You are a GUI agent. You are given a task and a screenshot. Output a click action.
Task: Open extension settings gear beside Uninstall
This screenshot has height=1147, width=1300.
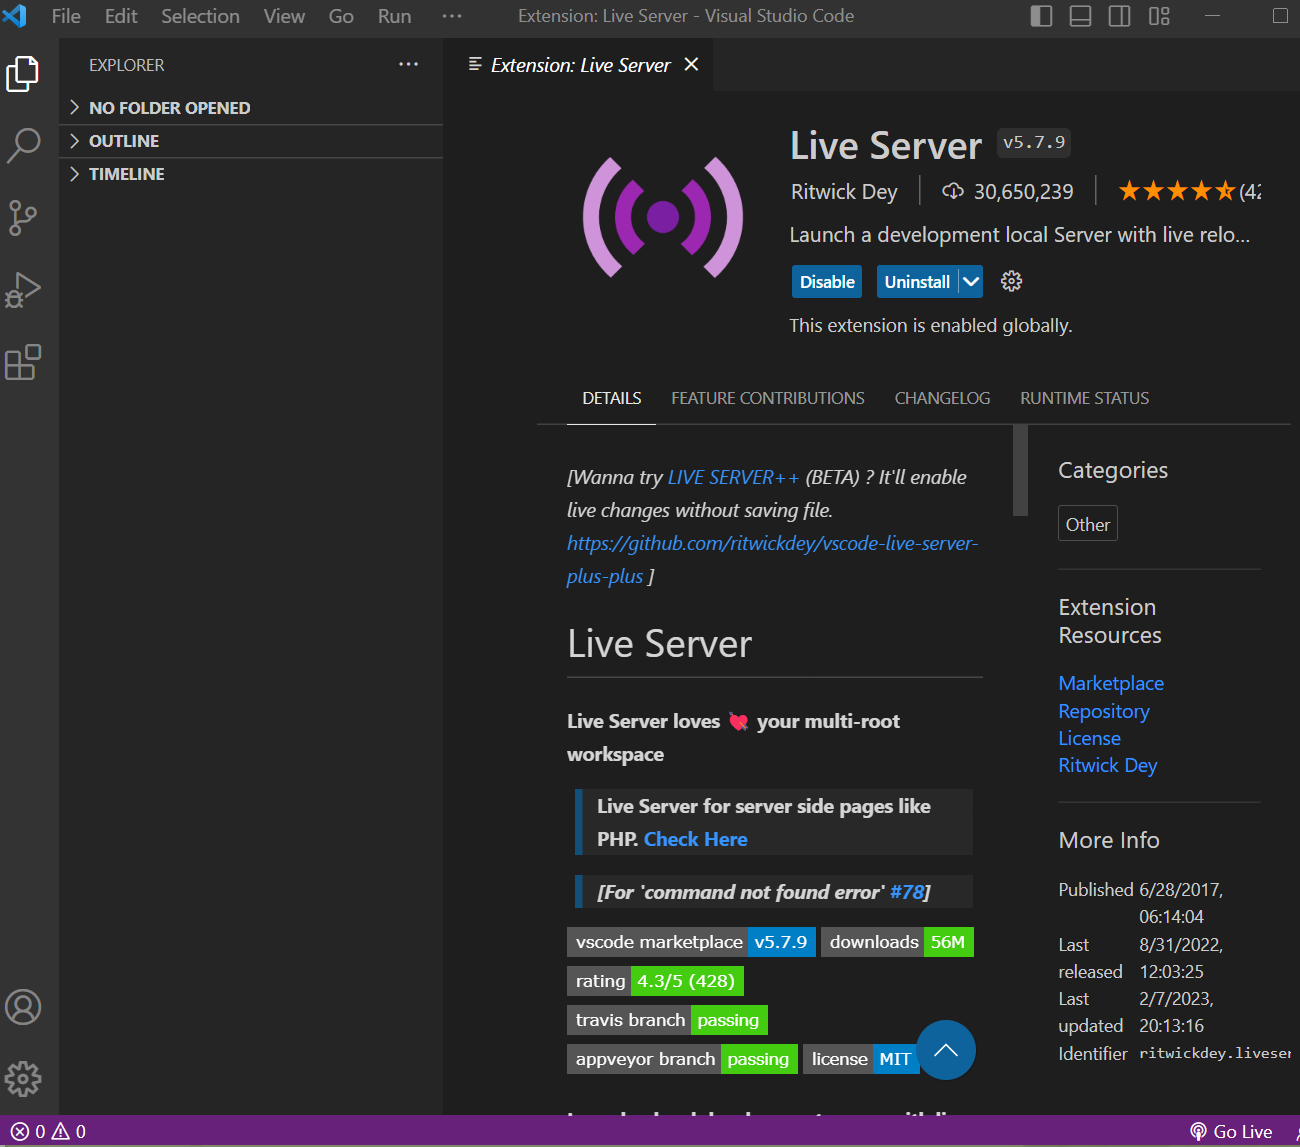1012,281
